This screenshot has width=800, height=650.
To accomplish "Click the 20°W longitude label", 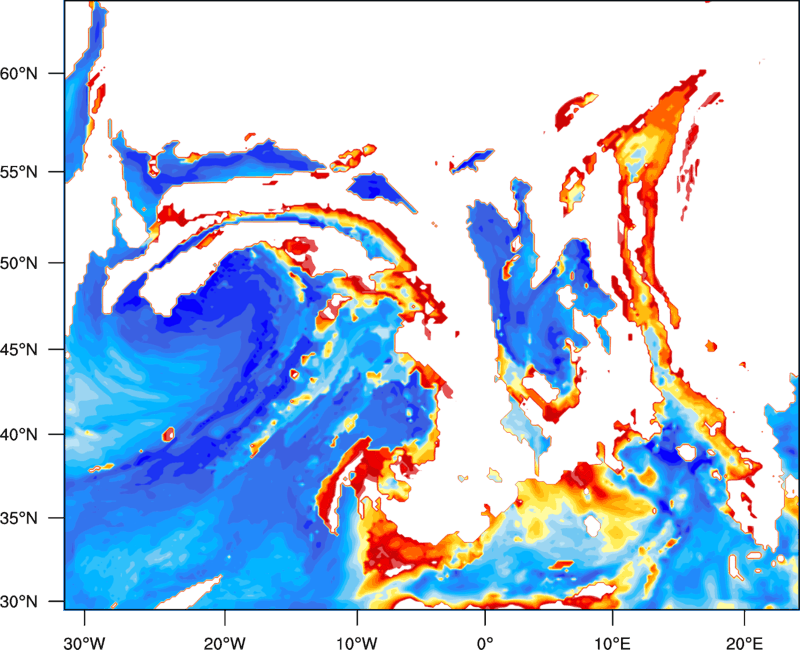I will 225,643.
